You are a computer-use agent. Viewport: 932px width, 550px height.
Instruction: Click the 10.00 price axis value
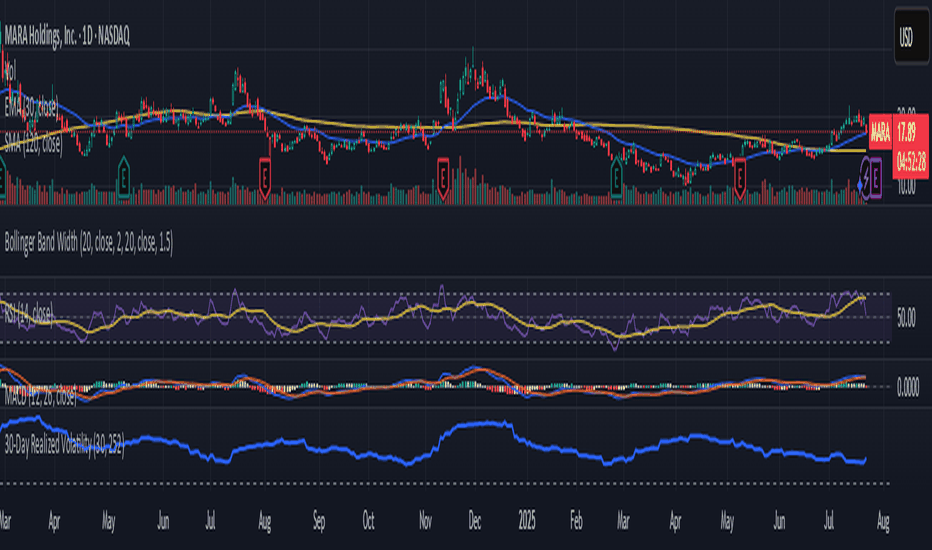906,187
